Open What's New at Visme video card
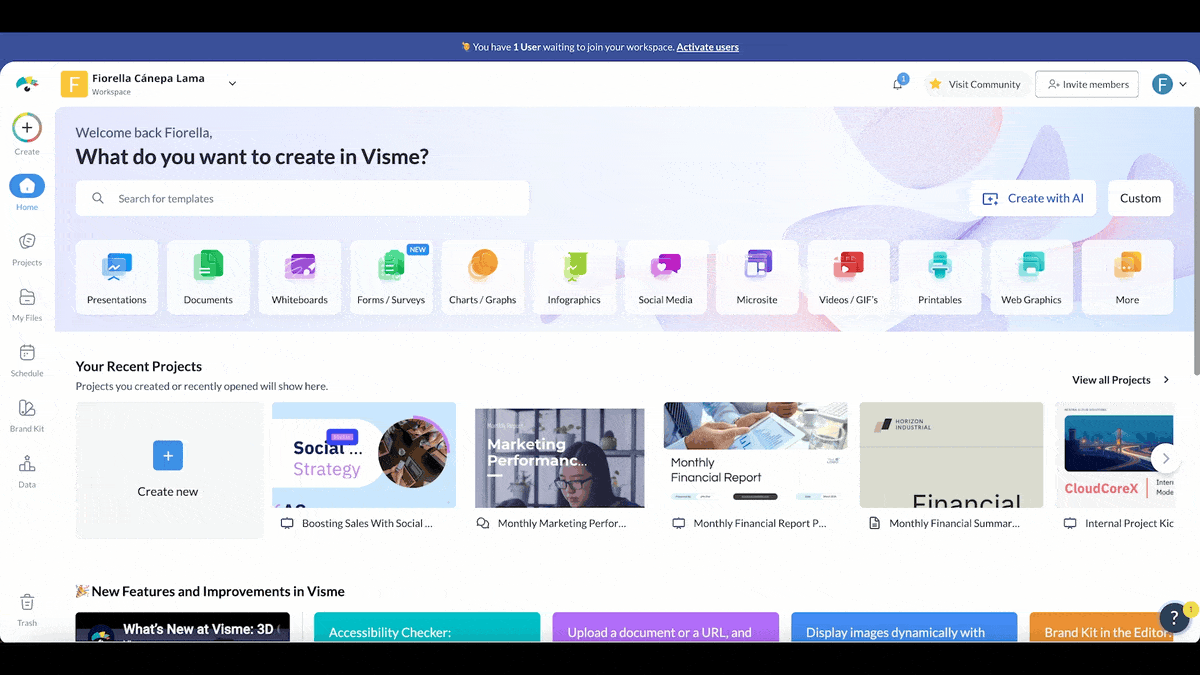This screenshot has width=1200, height=675. [x=183, y=627]
